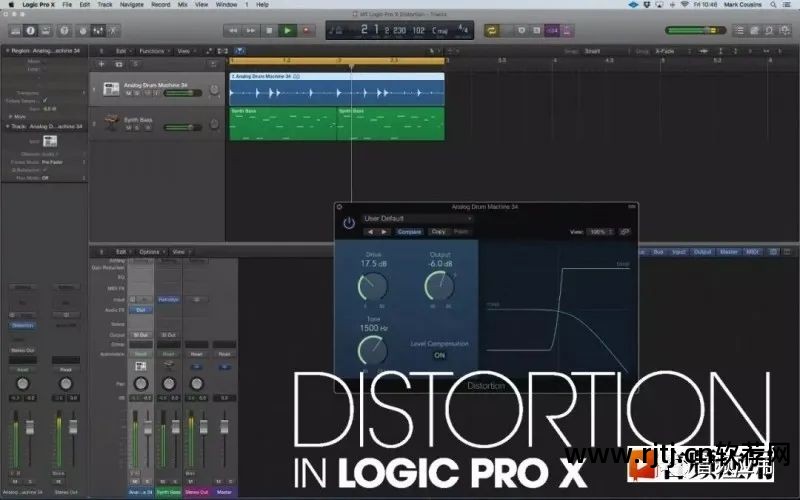This screenshot has width=800, height=500.
Task: Toggle the purple Count-in button
Action: [x=552, y=31]
